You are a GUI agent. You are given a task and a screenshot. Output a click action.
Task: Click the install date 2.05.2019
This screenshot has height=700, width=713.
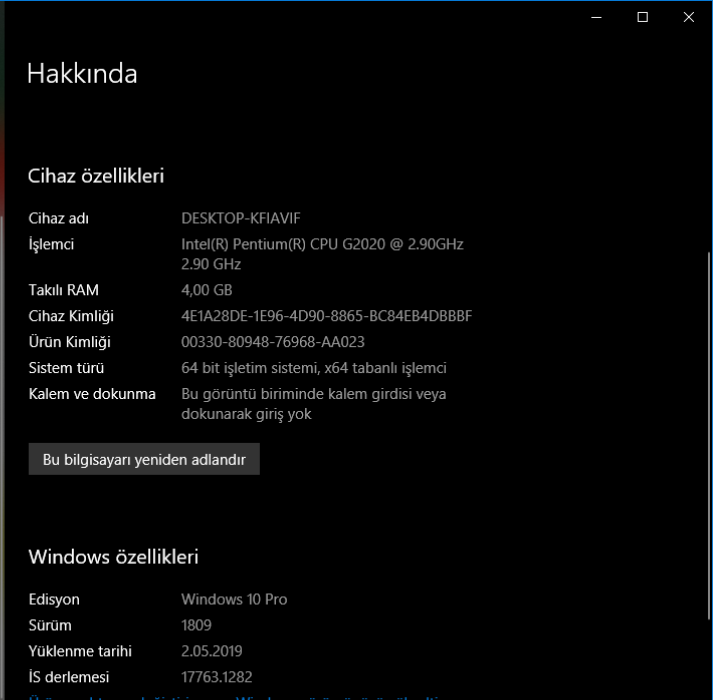pyautogui.click(x=212, y=651)
